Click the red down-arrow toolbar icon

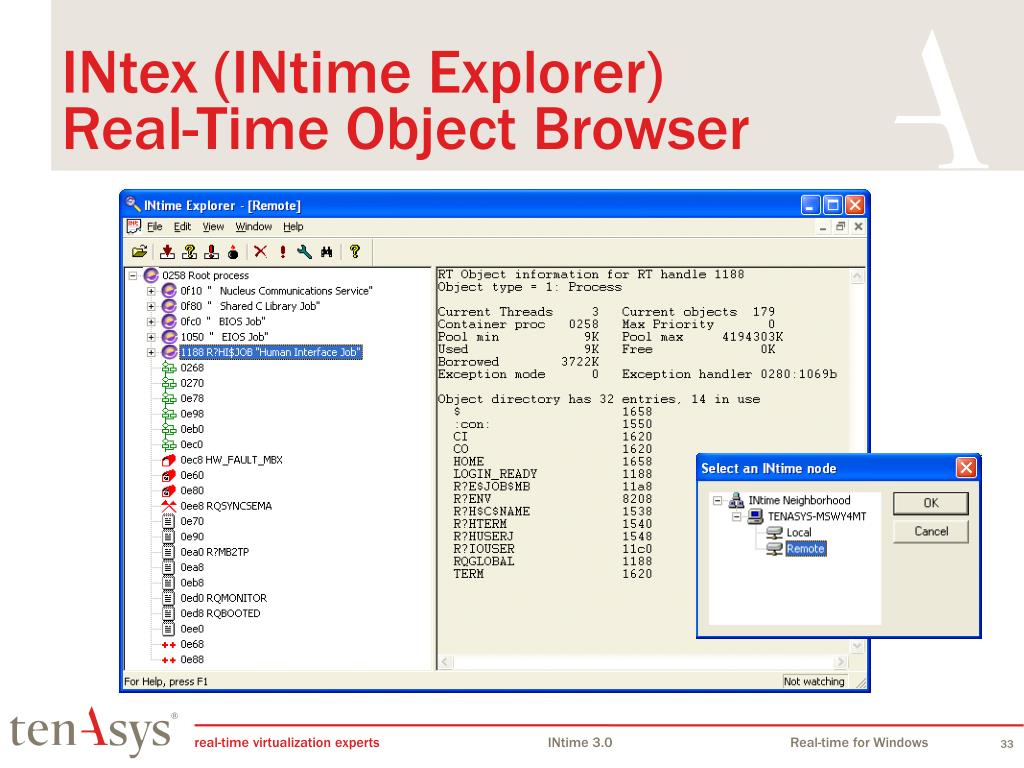click(x=168, y=252)
